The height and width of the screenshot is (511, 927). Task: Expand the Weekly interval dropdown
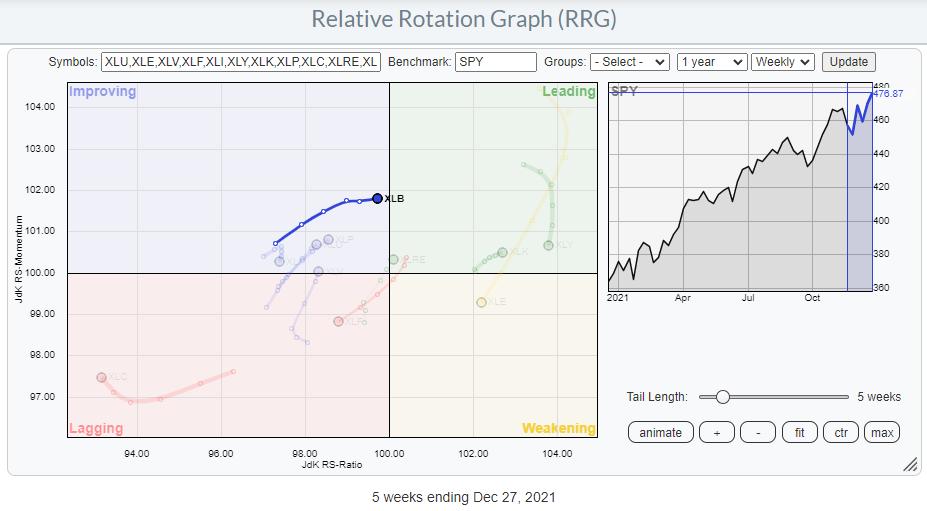pos(783,62)
